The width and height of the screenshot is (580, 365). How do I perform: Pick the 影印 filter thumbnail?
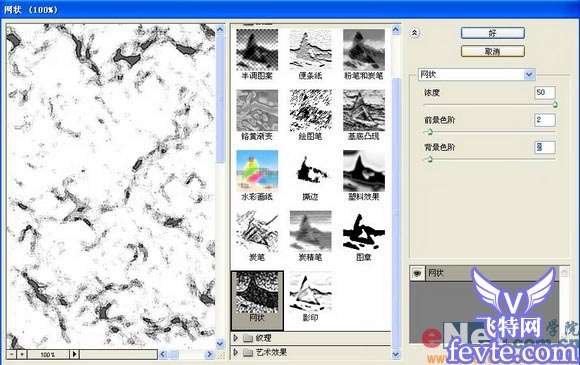pos(310,292)
